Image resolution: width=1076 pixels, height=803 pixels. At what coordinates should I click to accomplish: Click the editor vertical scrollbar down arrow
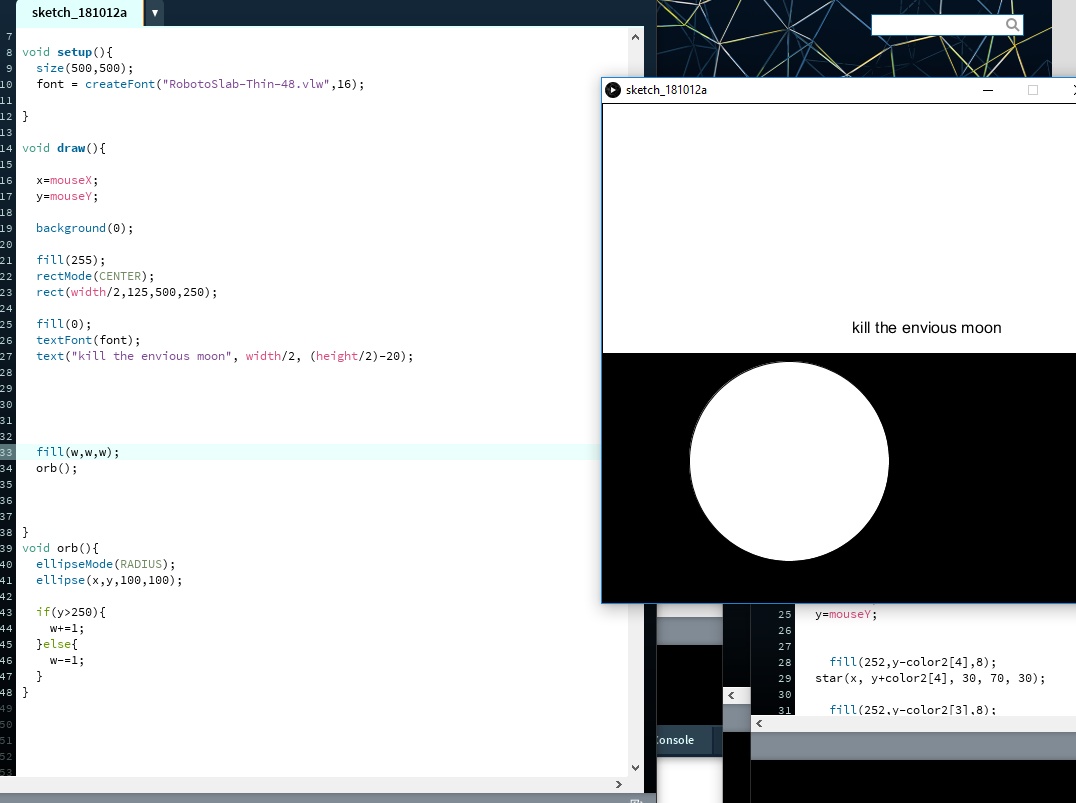tap(635, 767)
